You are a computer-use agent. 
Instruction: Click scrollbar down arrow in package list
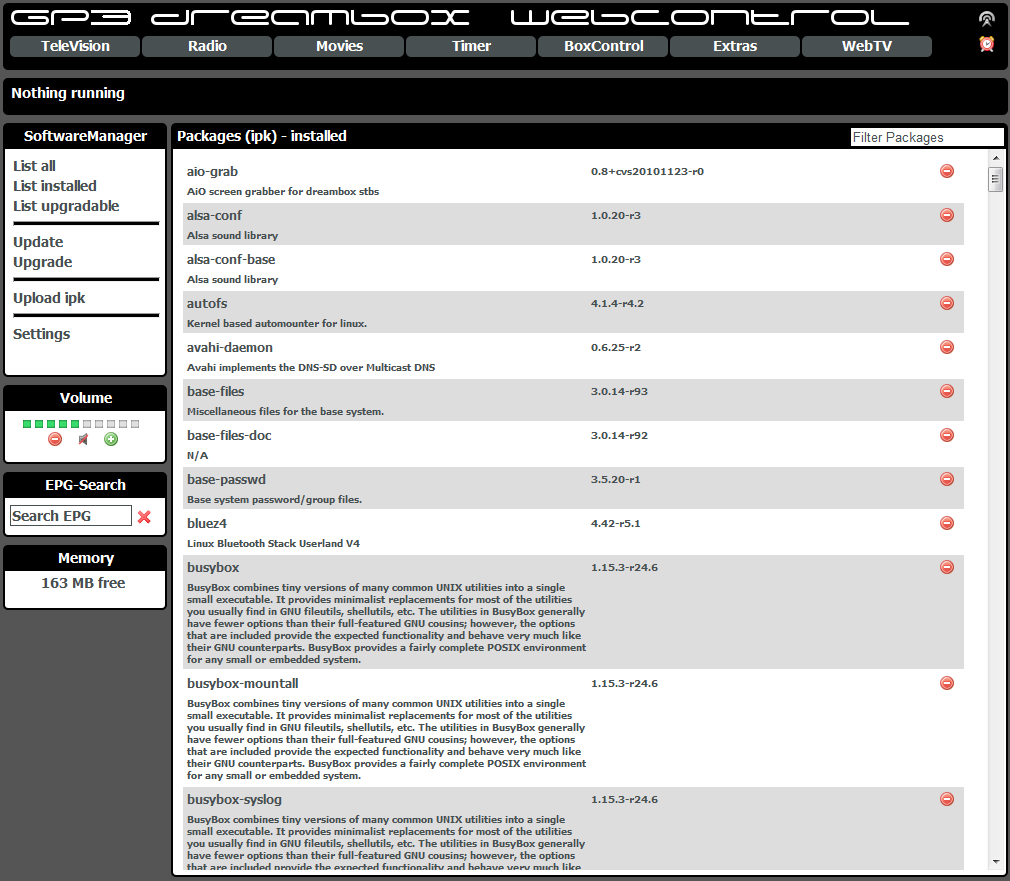pyautogui.click(x=996, y=862)
